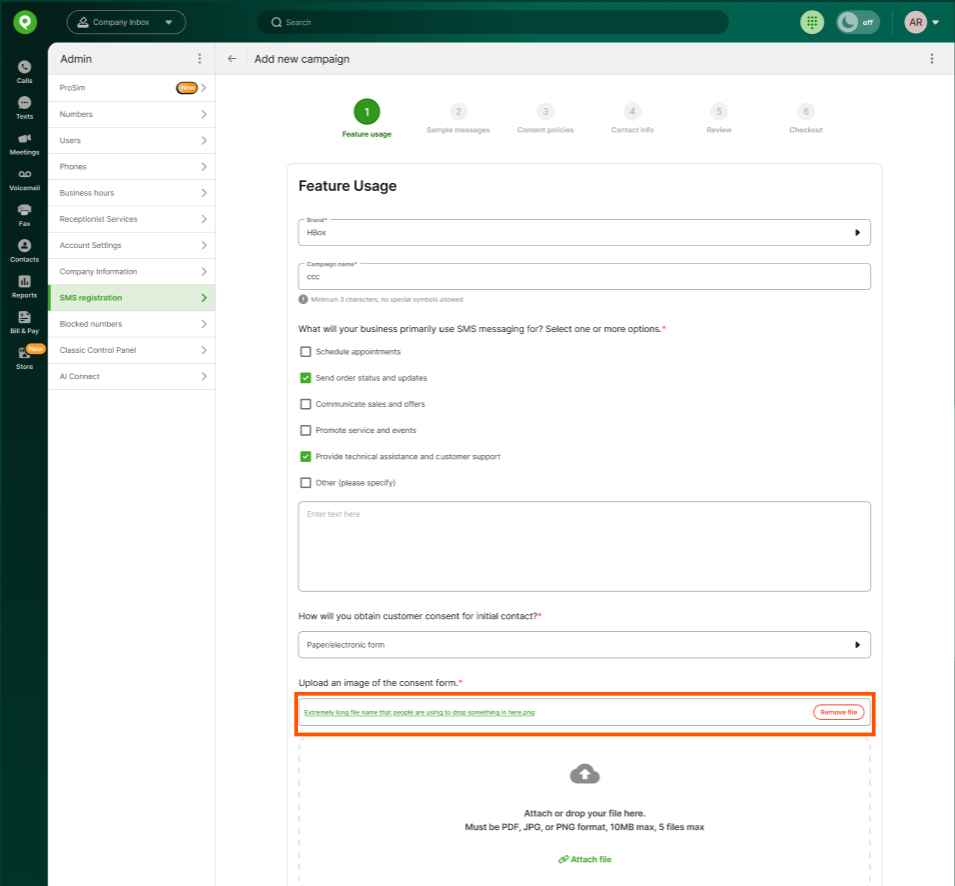
Task: Enable the Communicate sales and offers option
Action: click(x=306, y=404)
